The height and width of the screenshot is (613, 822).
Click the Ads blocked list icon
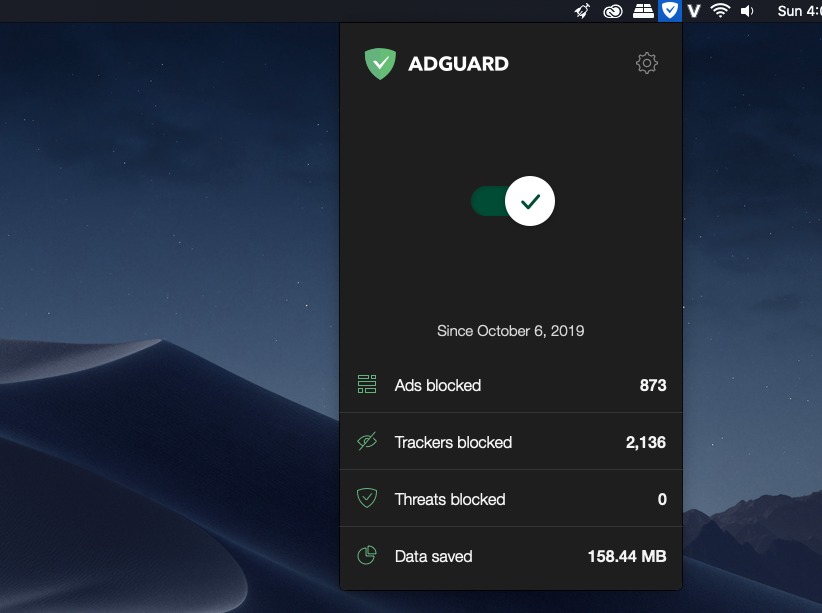coord(366,385)
